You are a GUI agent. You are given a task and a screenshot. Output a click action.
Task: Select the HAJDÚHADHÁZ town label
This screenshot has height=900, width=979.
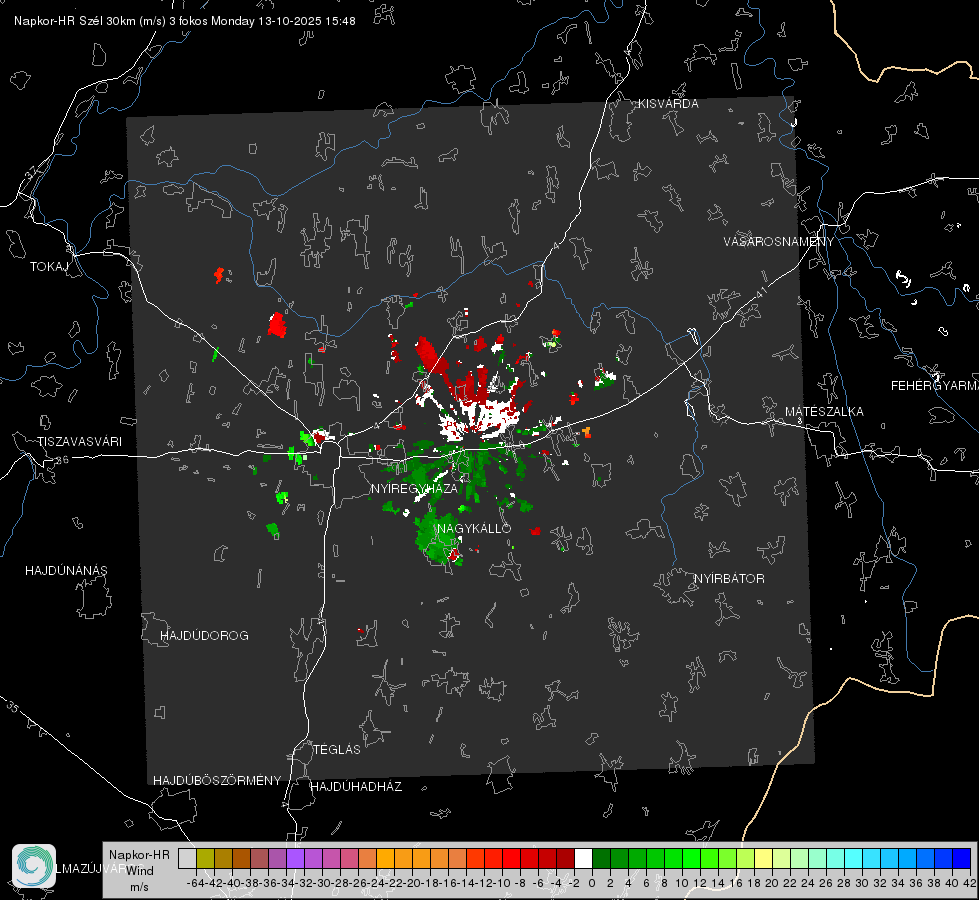pos(356,787)
